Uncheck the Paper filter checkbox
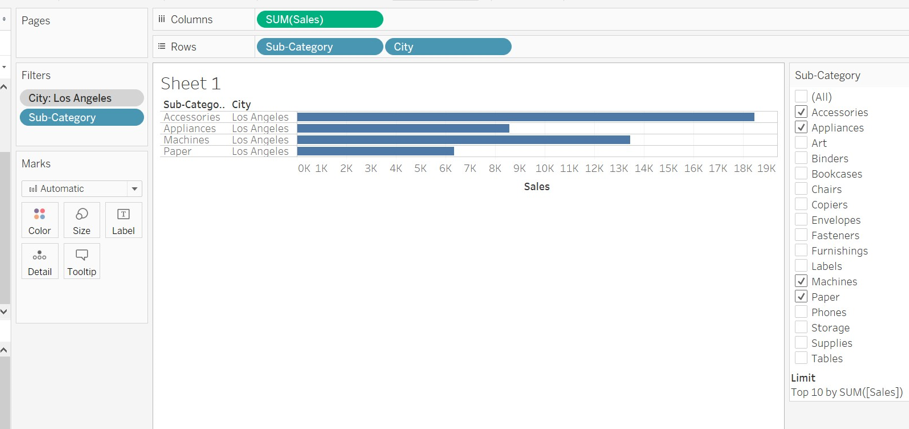Image resolution: width=909 pixels, height=429 pixels. 801,296
